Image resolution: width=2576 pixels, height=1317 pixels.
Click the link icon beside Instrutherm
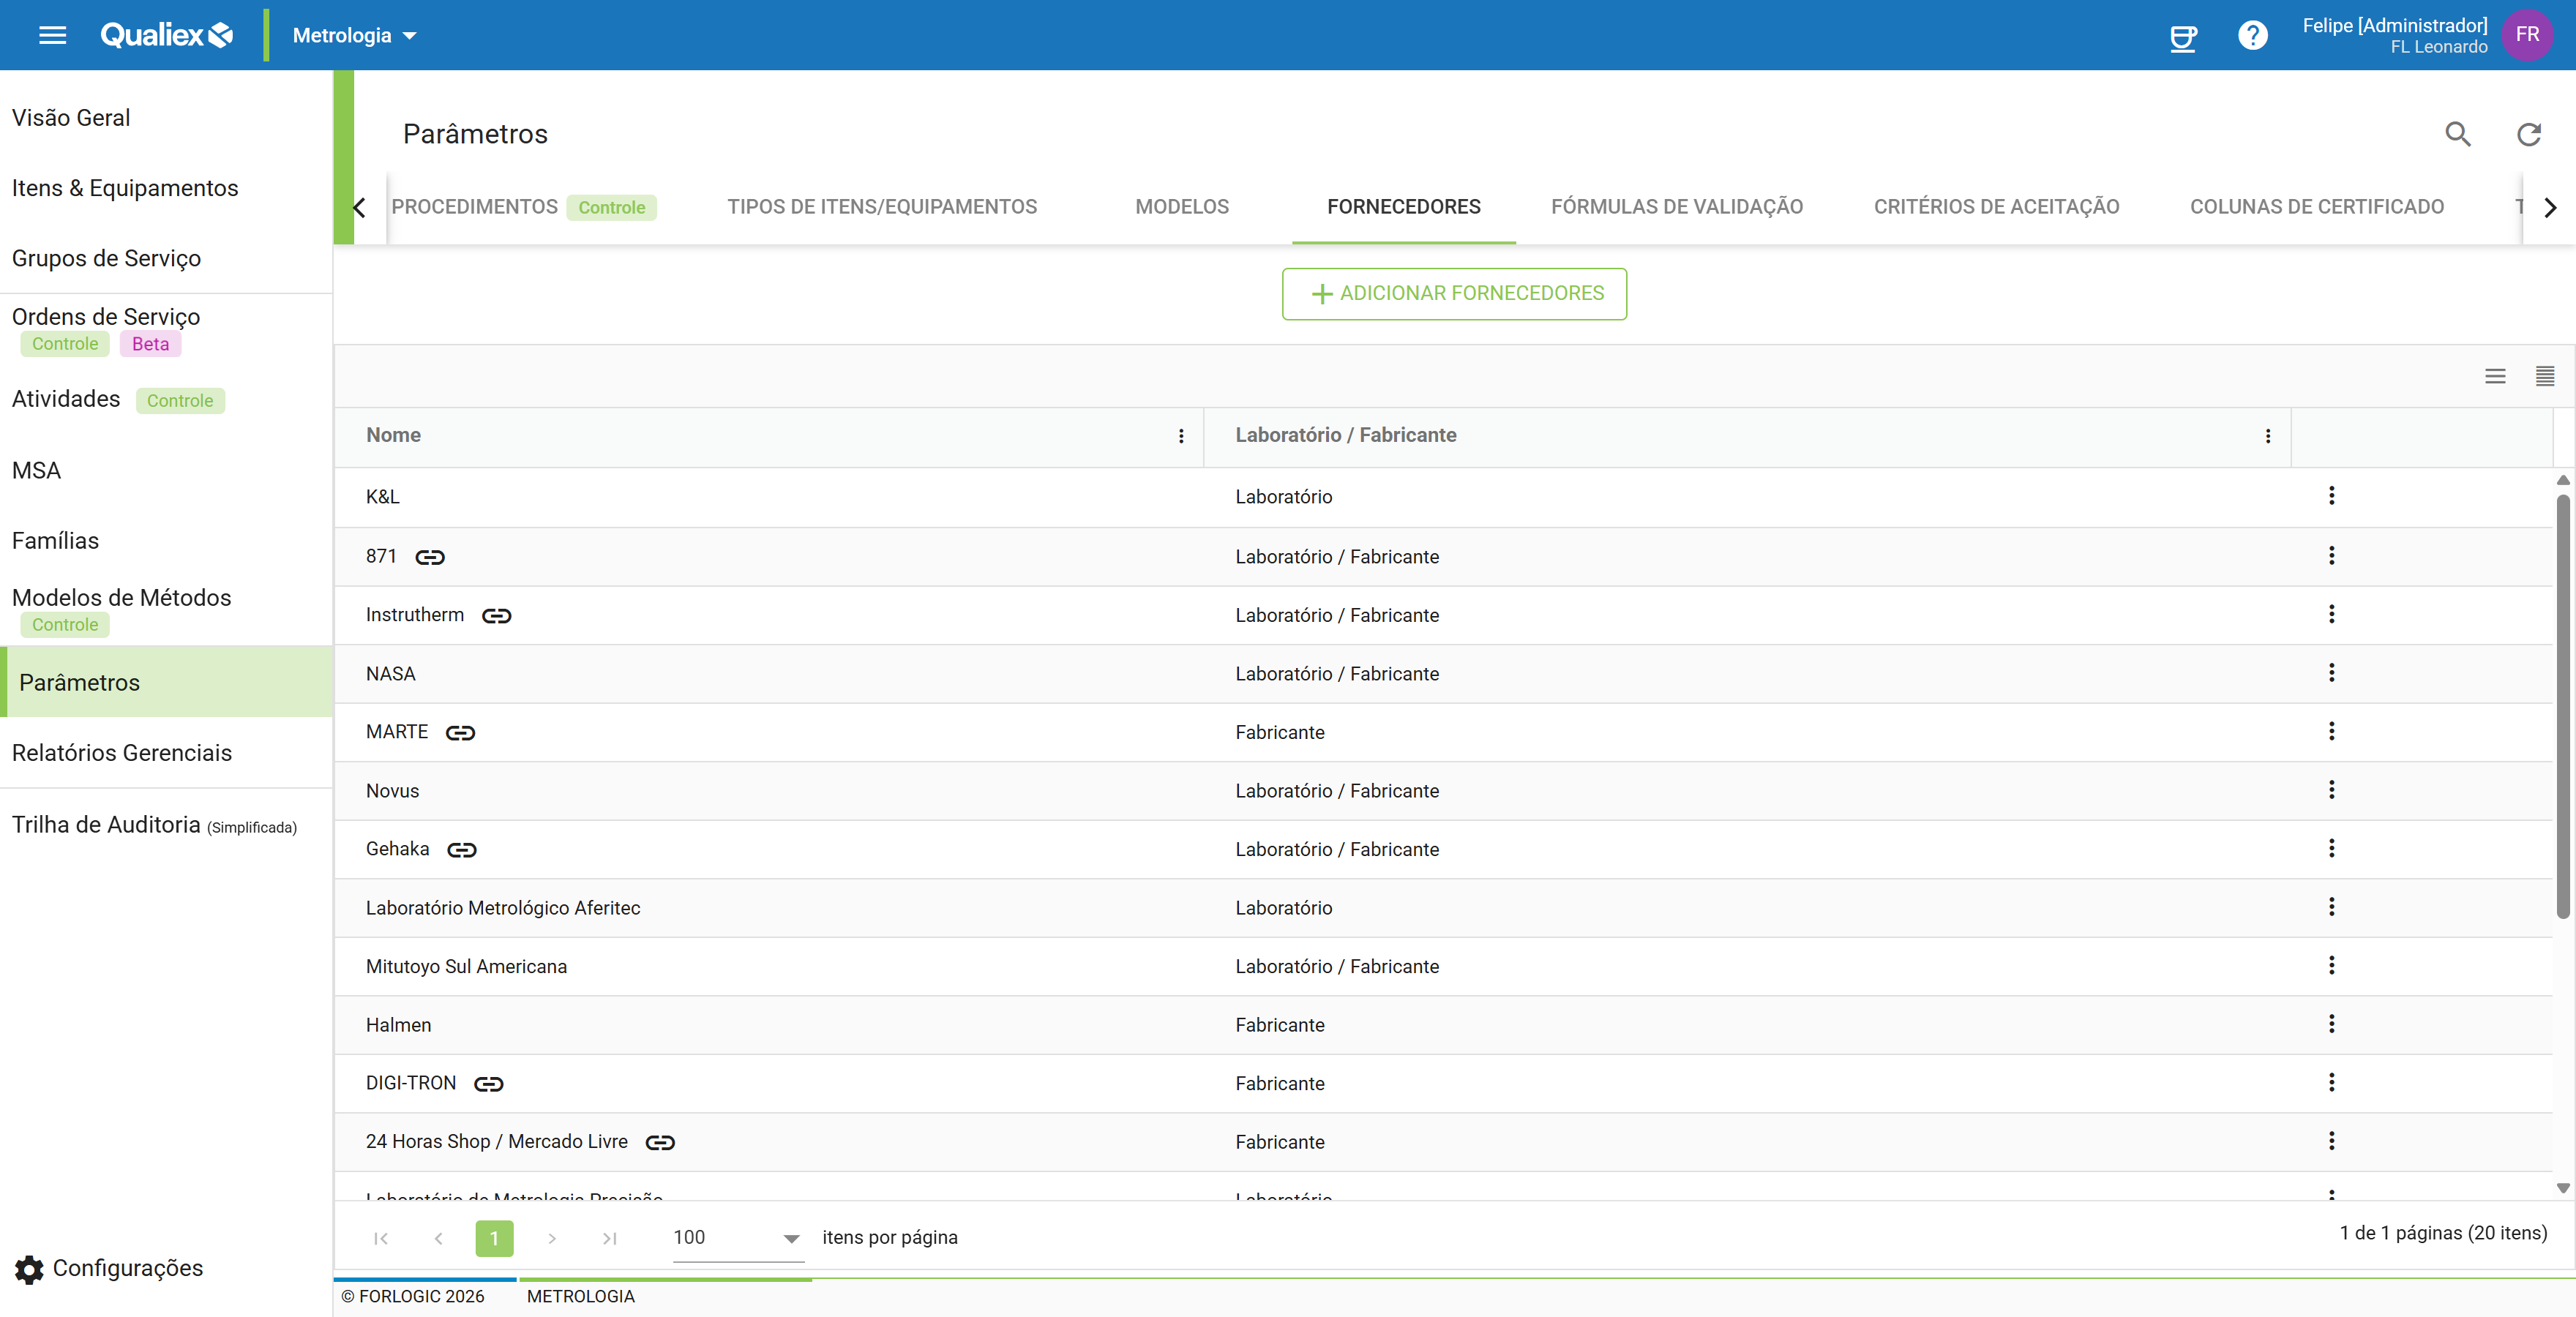coord(496,616)
